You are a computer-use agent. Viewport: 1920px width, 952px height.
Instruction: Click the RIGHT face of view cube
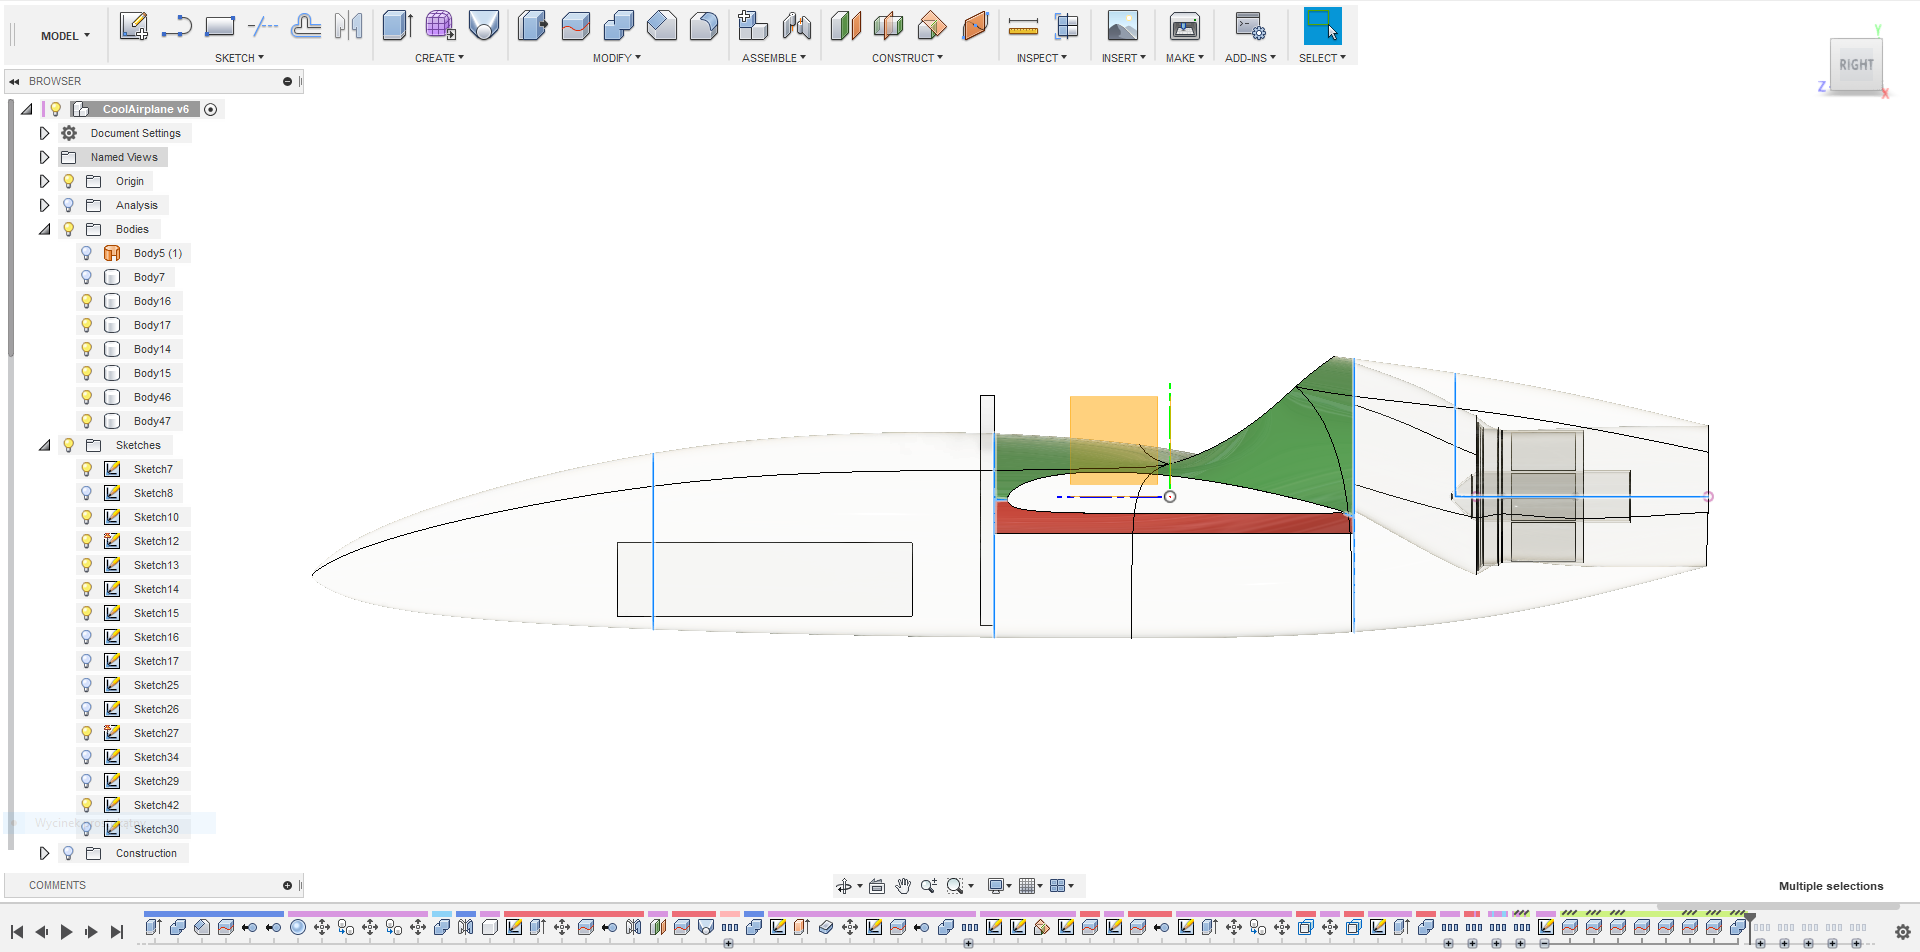click(x=1856, y=65)
